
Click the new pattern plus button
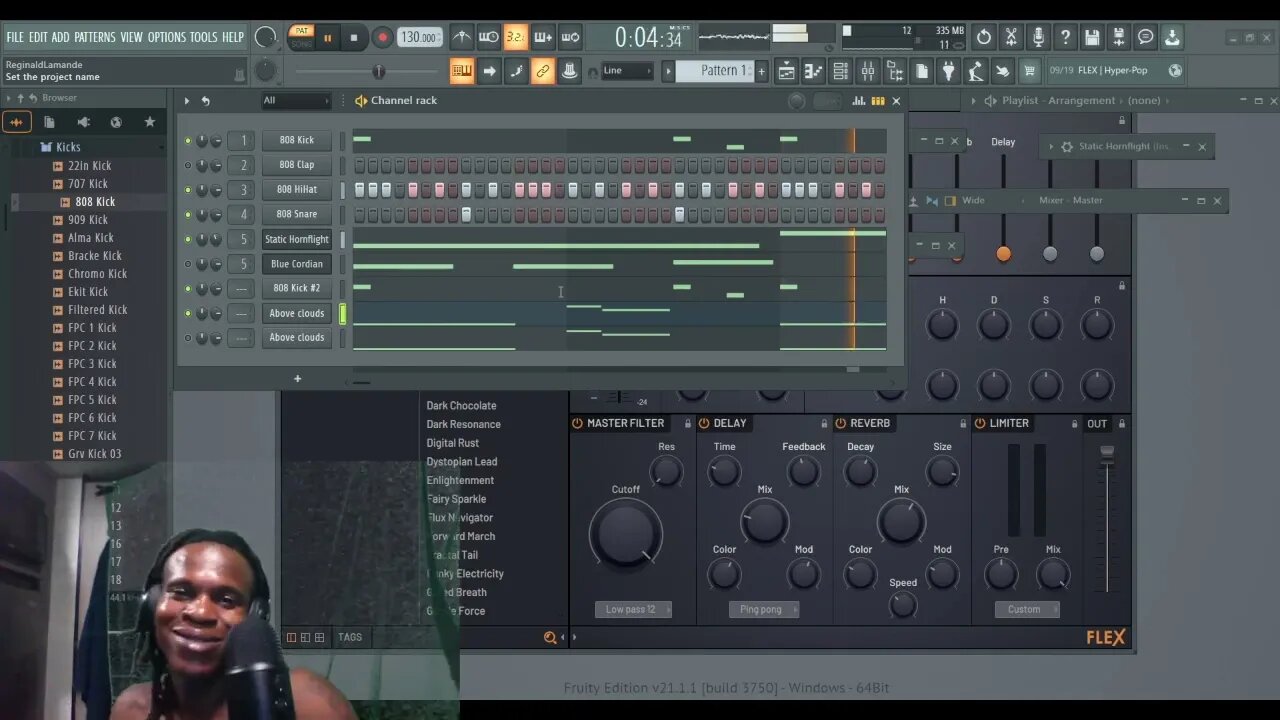(761, 71)
